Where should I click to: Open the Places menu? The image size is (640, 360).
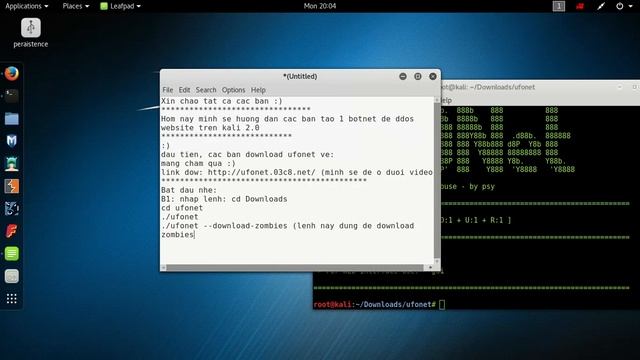point(76,6)
